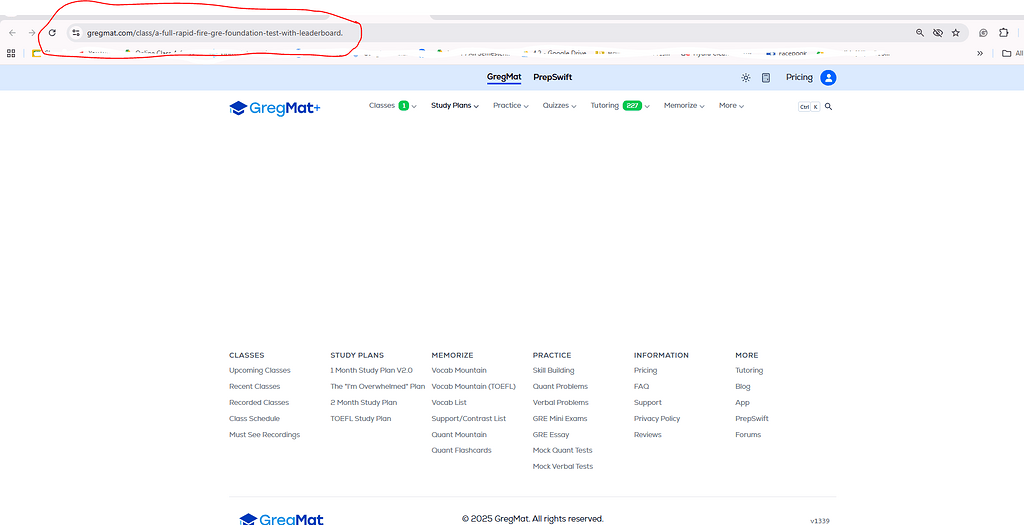
Task: Click the browser zoom magnifier icon
Action: pos(920,33)
